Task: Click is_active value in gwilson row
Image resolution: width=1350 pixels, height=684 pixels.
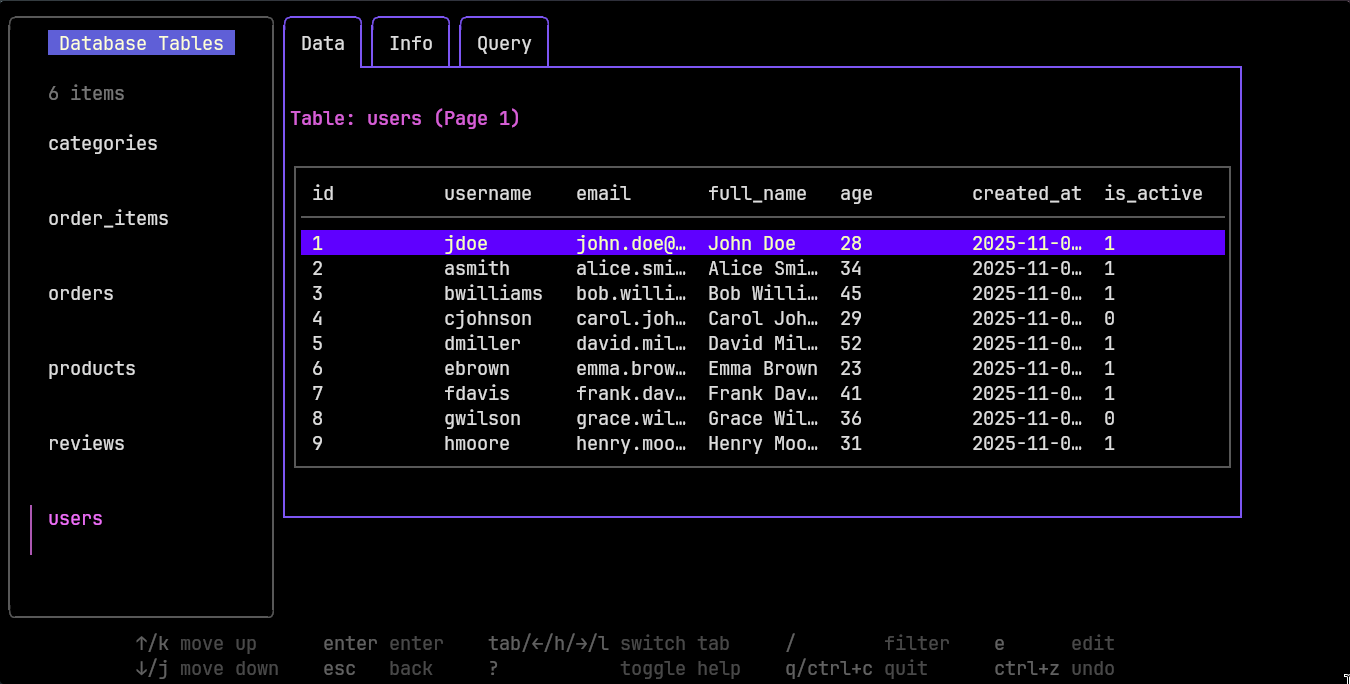Action: pos(1109,418)
